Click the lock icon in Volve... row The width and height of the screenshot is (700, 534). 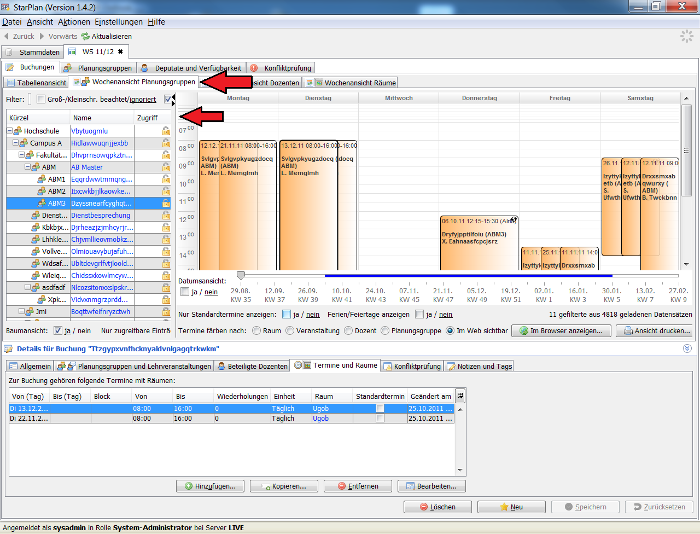[166, 251]
